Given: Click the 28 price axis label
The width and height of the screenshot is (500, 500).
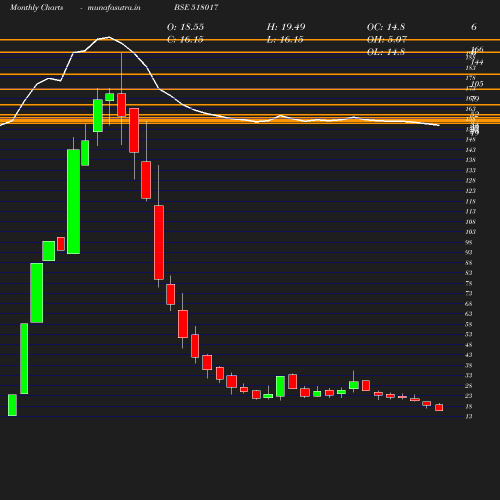Looking at the screenshot, I should [x=469, y=386].
